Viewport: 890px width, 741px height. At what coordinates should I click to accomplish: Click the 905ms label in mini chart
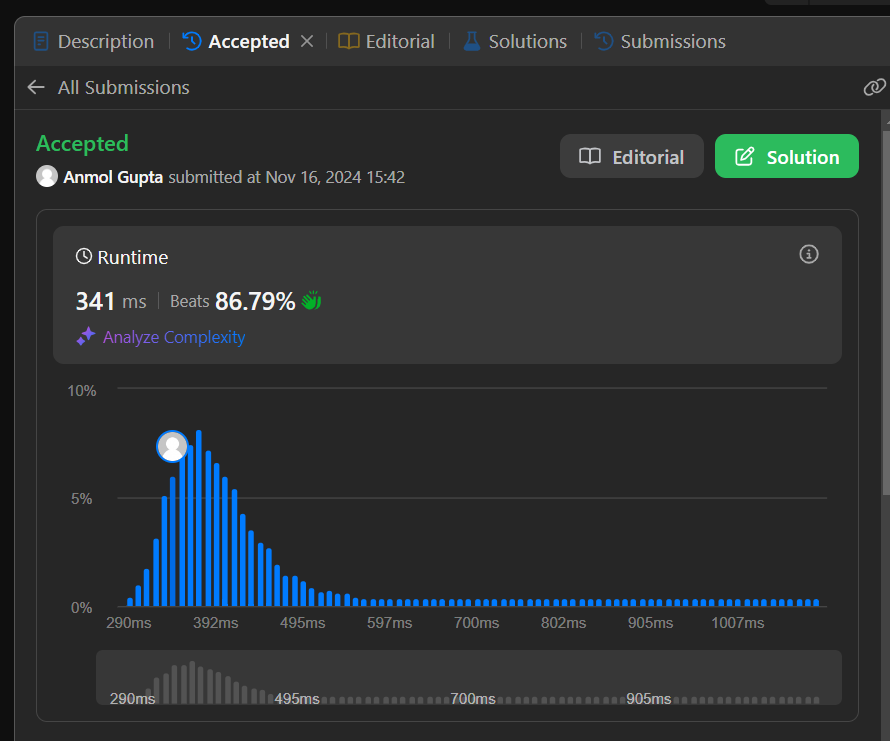click(x=649, y=698)
